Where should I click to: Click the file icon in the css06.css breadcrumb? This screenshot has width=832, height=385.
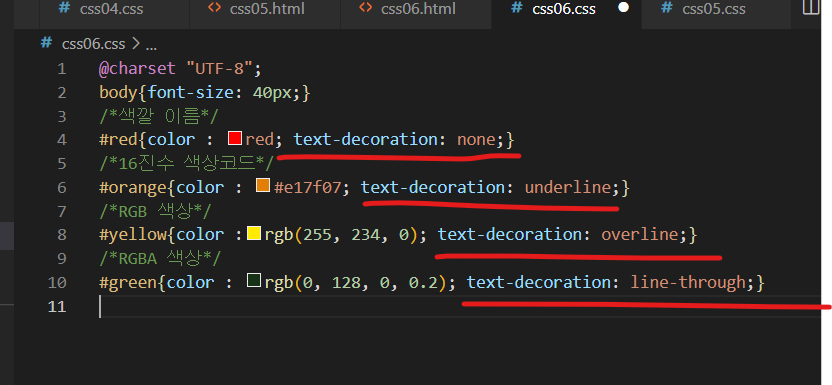tap(46, 43)
